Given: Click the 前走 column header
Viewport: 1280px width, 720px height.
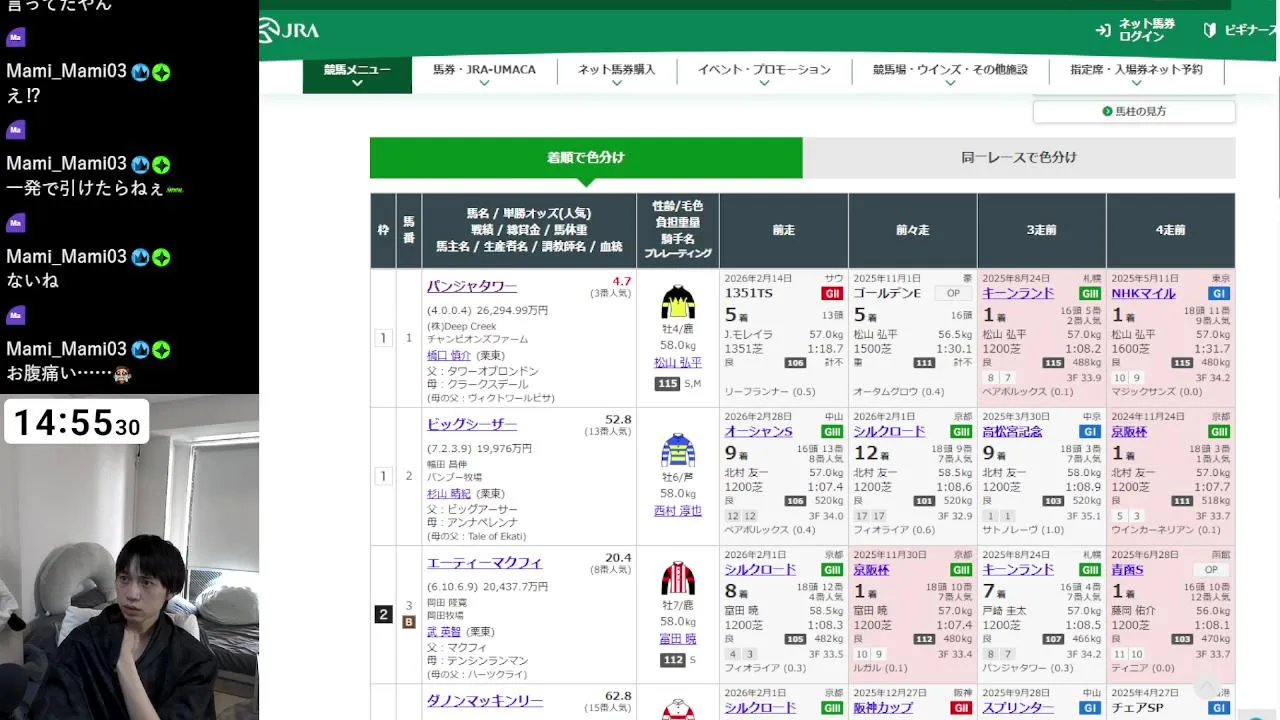Looking at the screenshot, I should 784,230.
